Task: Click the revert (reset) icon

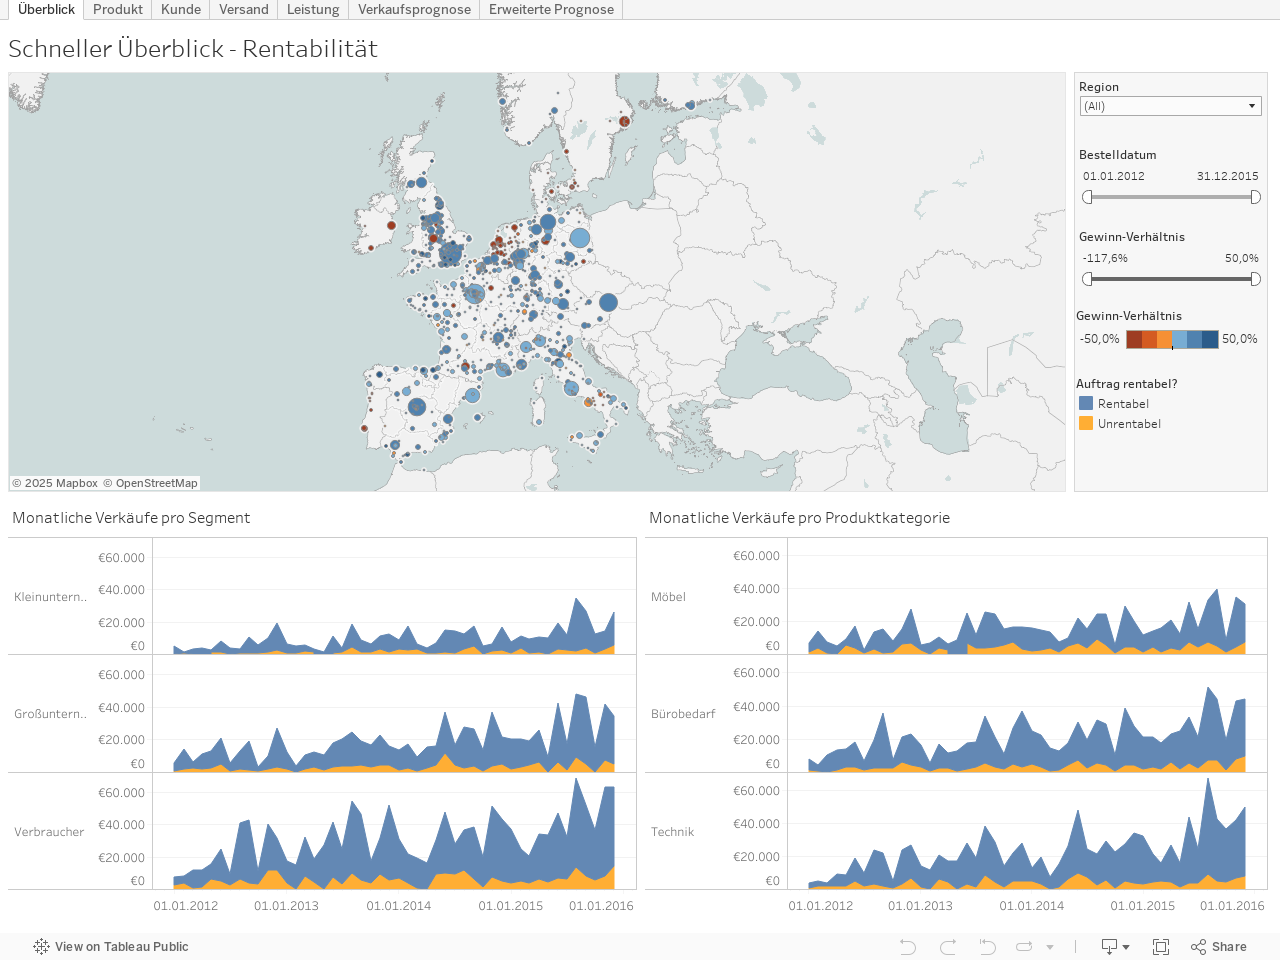Action: pyautogui.click(x=987, y=947)
